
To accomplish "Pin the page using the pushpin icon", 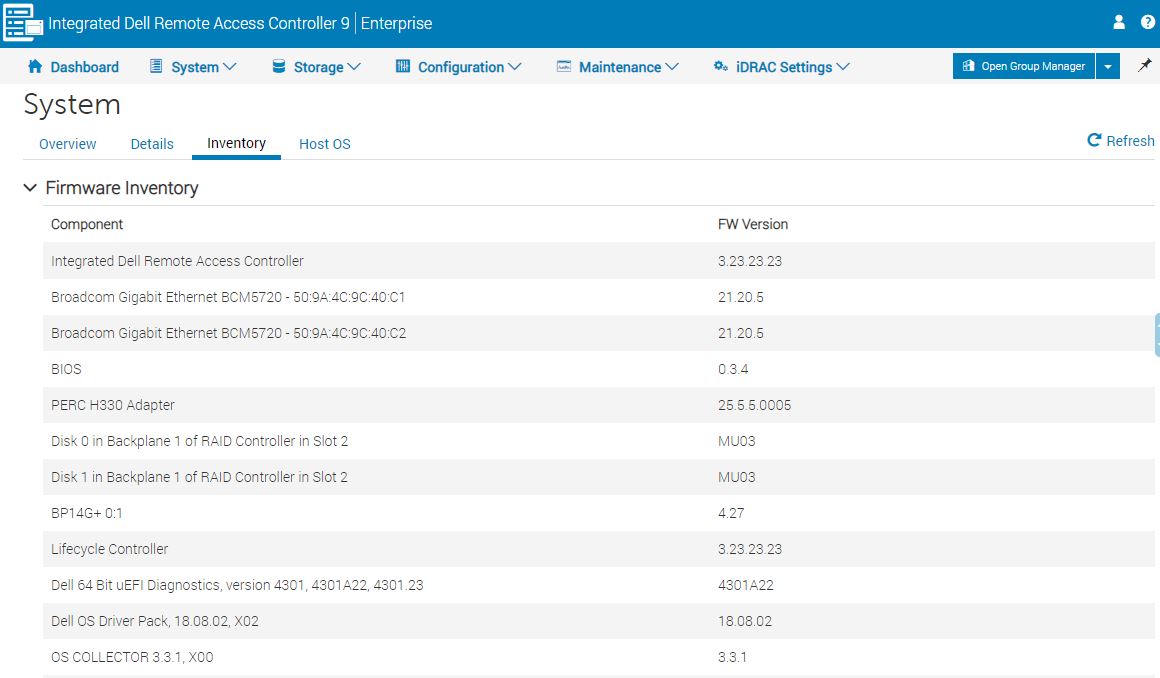I will tap(1144, 66).
